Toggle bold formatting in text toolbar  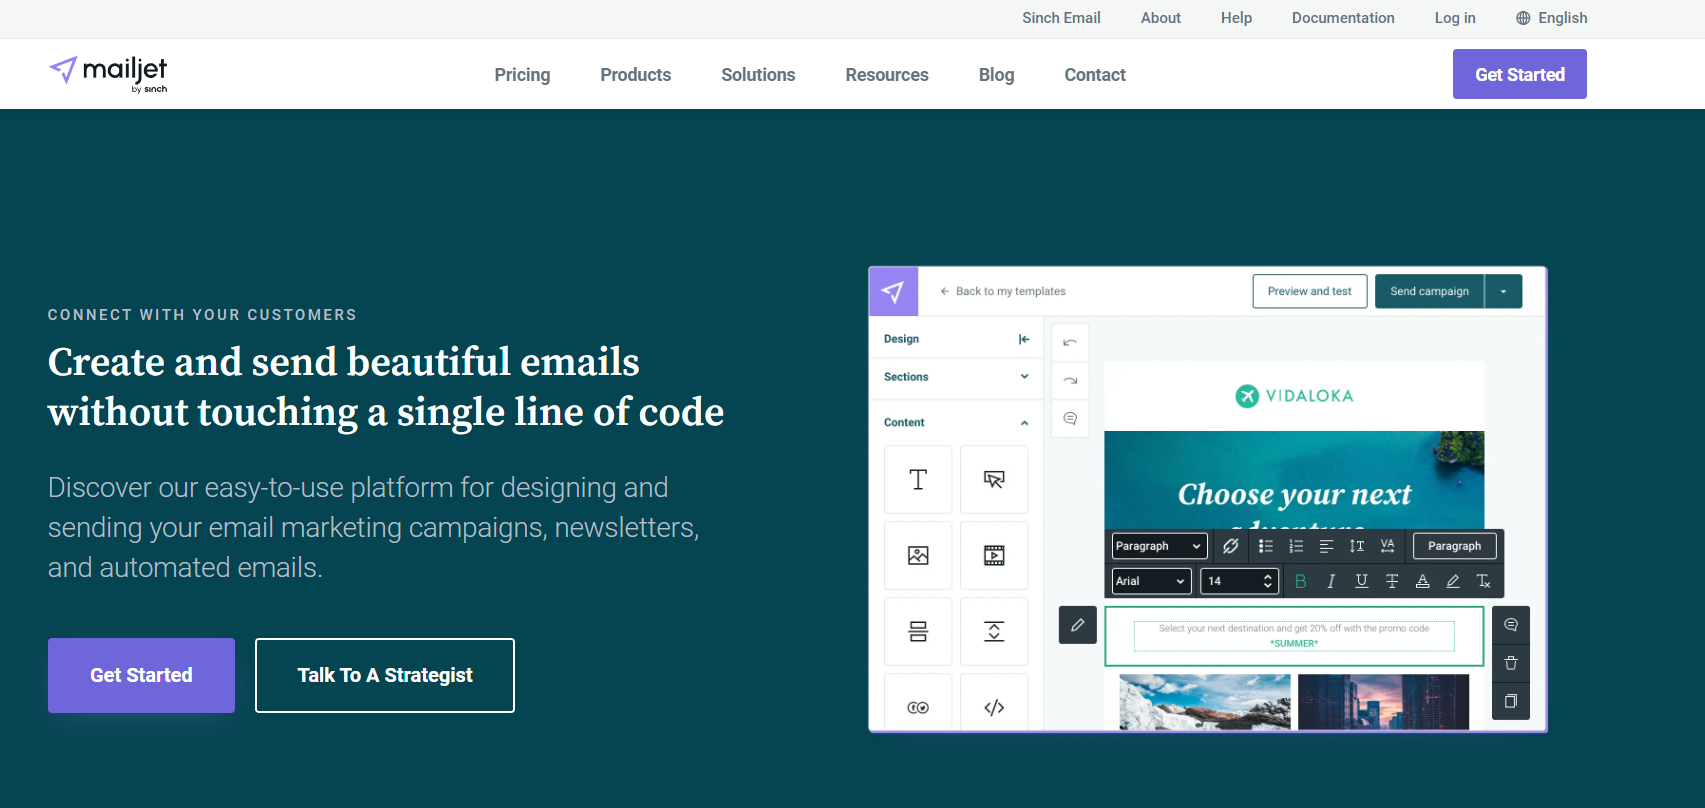1300,581
